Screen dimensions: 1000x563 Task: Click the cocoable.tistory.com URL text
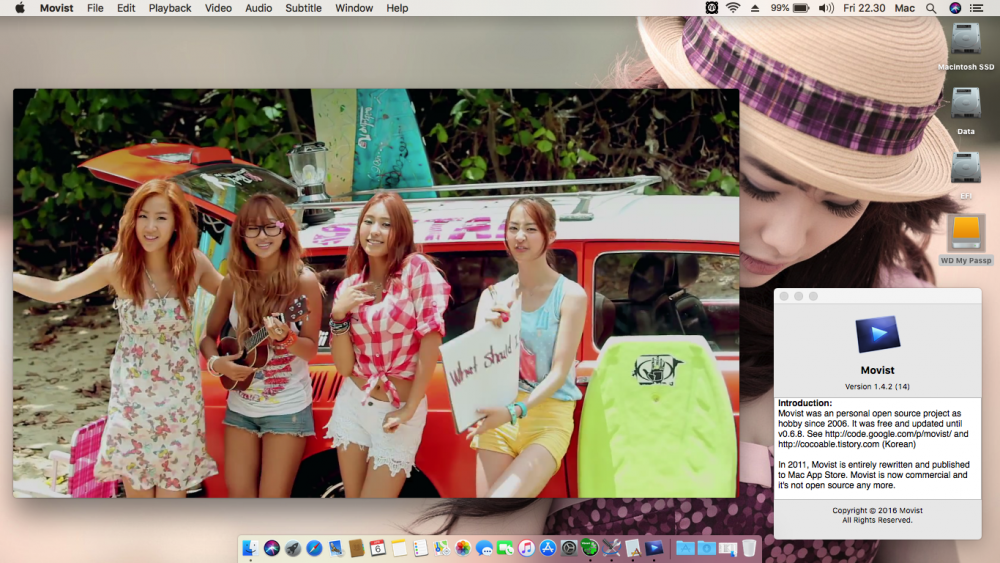click(828, 444)
